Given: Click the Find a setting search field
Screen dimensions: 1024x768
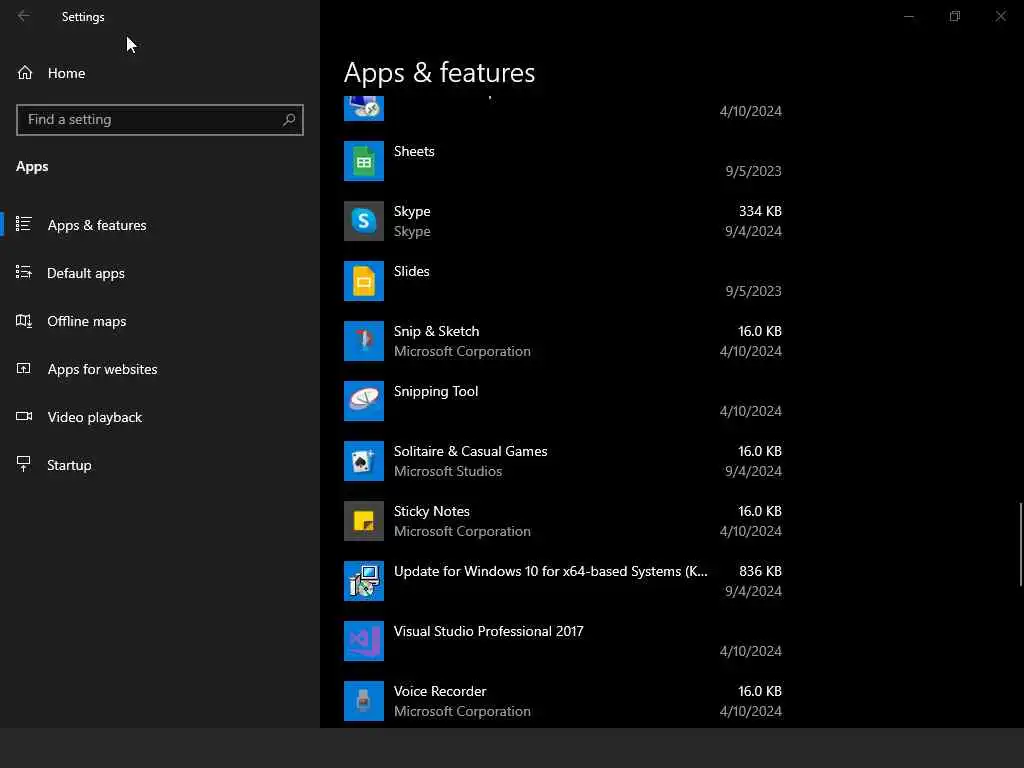Looking at the screenshot, I should coord(159,120).
